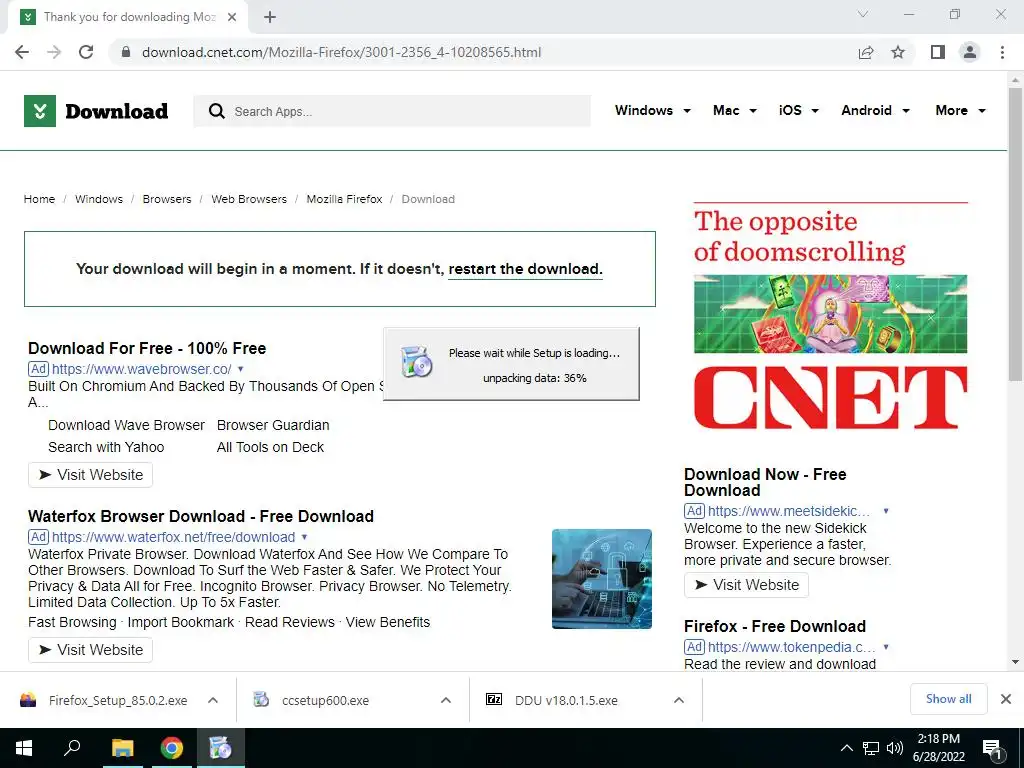Open a new browser tab

270,17
